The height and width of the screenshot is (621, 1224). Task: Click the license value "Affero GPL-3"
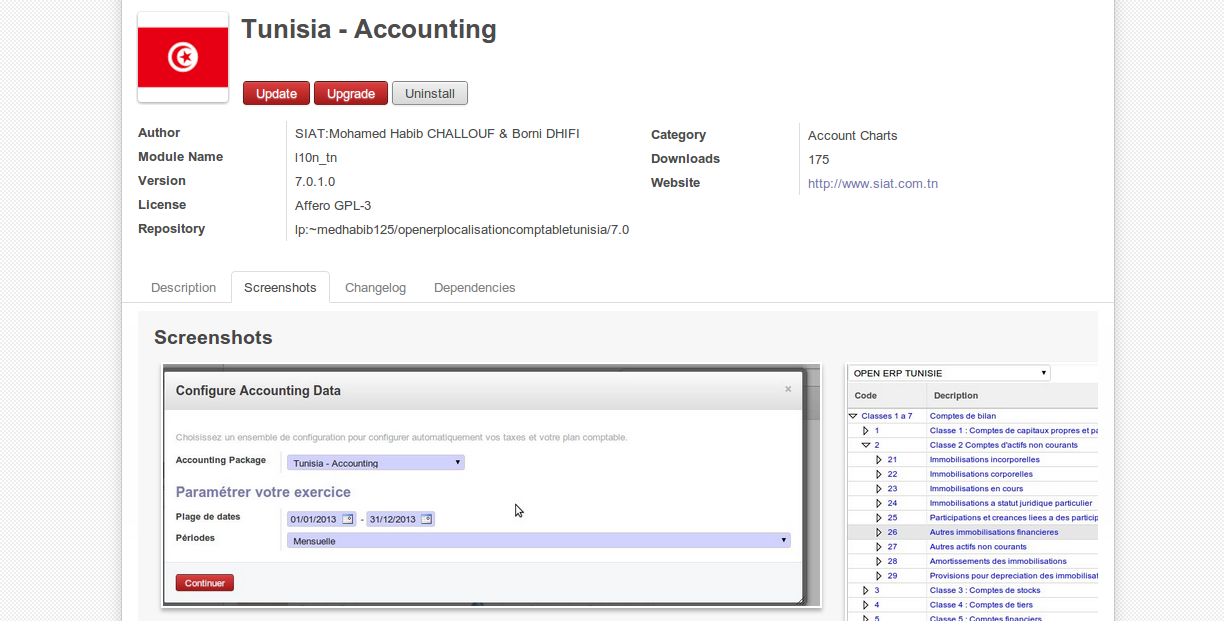point(333,205)
